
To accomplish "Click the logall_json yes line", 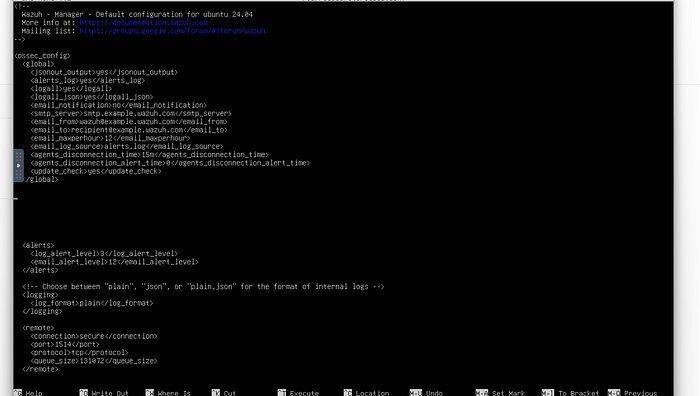I will (x=92, y=97).
